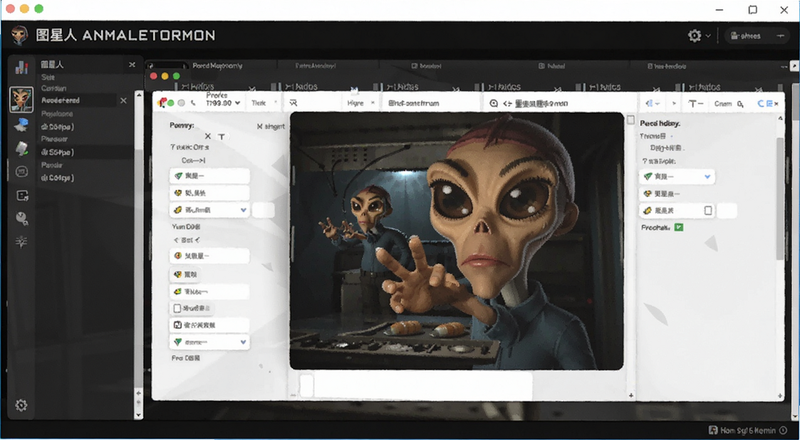Screen dimensions: 800x440
Task: Open the "Tlete" dropdown in inner toolbar
Action: (x=264, y=103)
